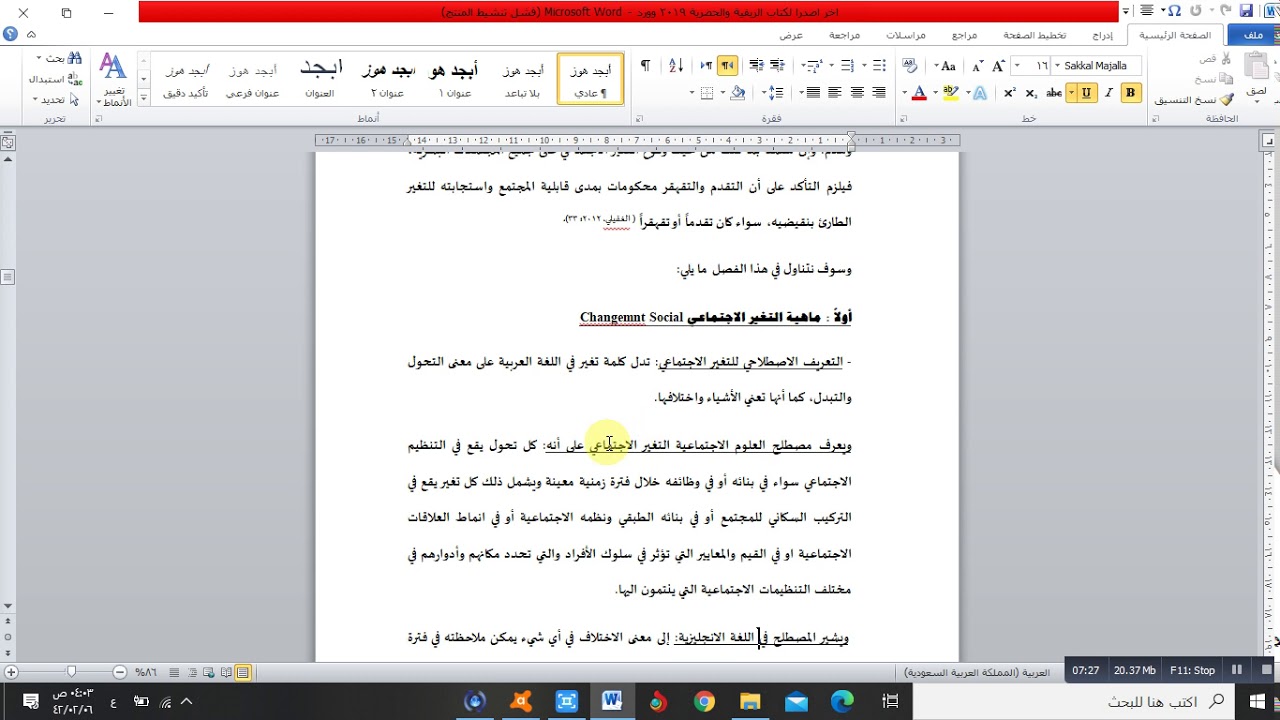Image resolution: width=1280 pixels, height=720 pixels.
Task: Click zoom in plus button
Action: click(11, 672)
